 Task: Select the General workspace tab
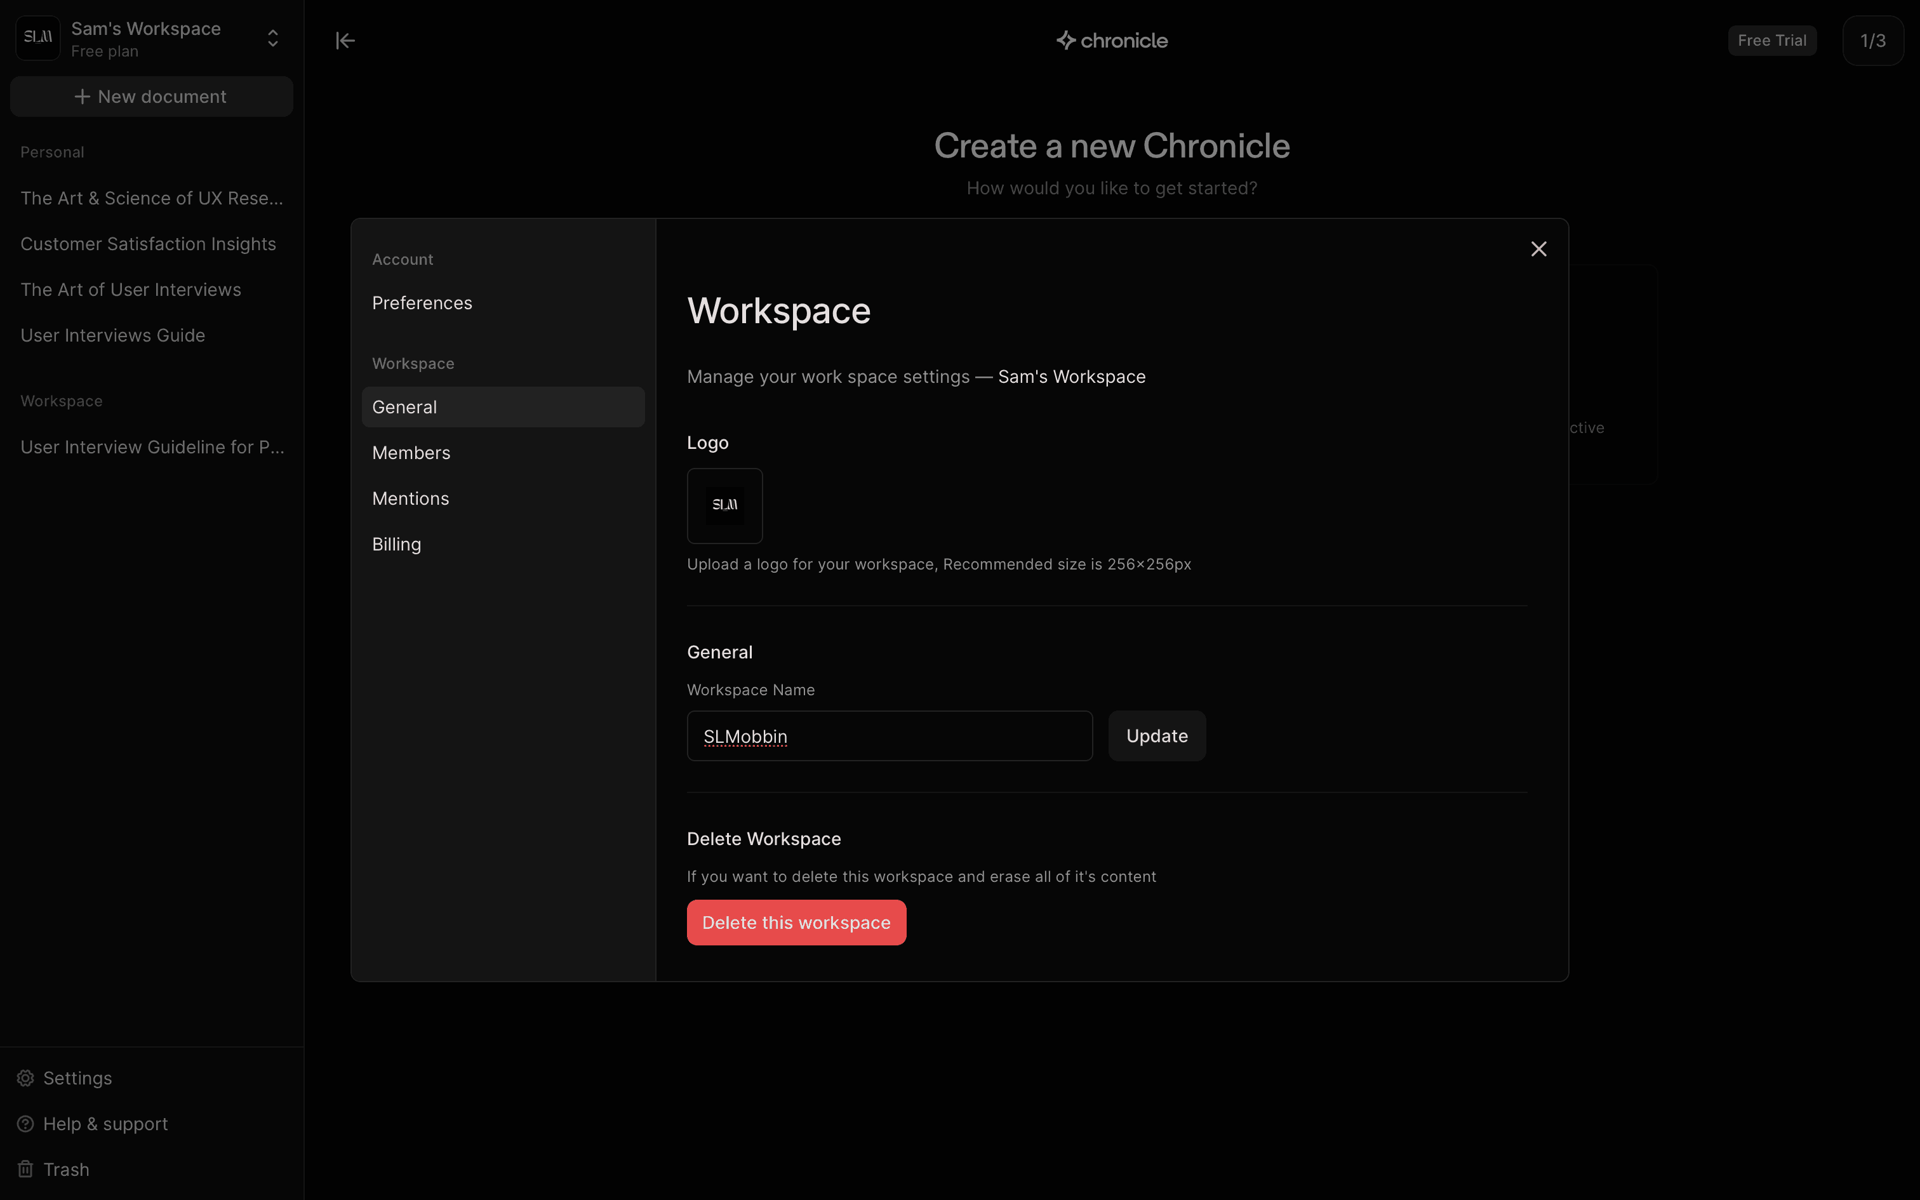pyautogui.click(x=503, y=407)
